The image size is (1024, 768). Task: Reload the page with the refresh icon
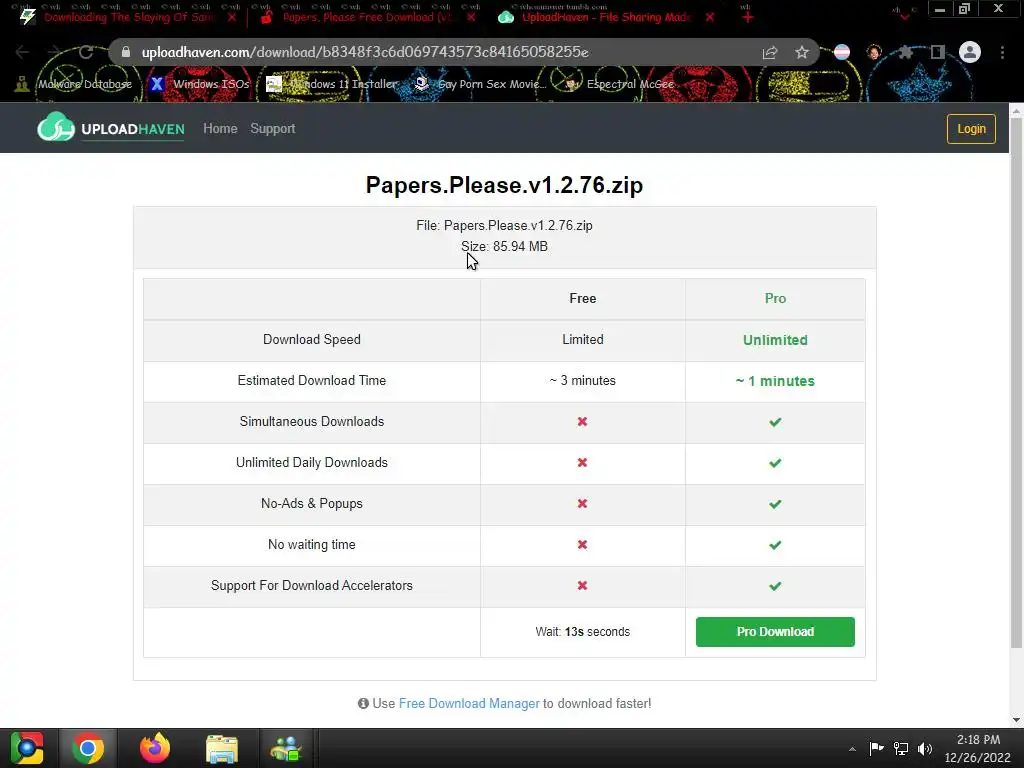tap(86, 52)
